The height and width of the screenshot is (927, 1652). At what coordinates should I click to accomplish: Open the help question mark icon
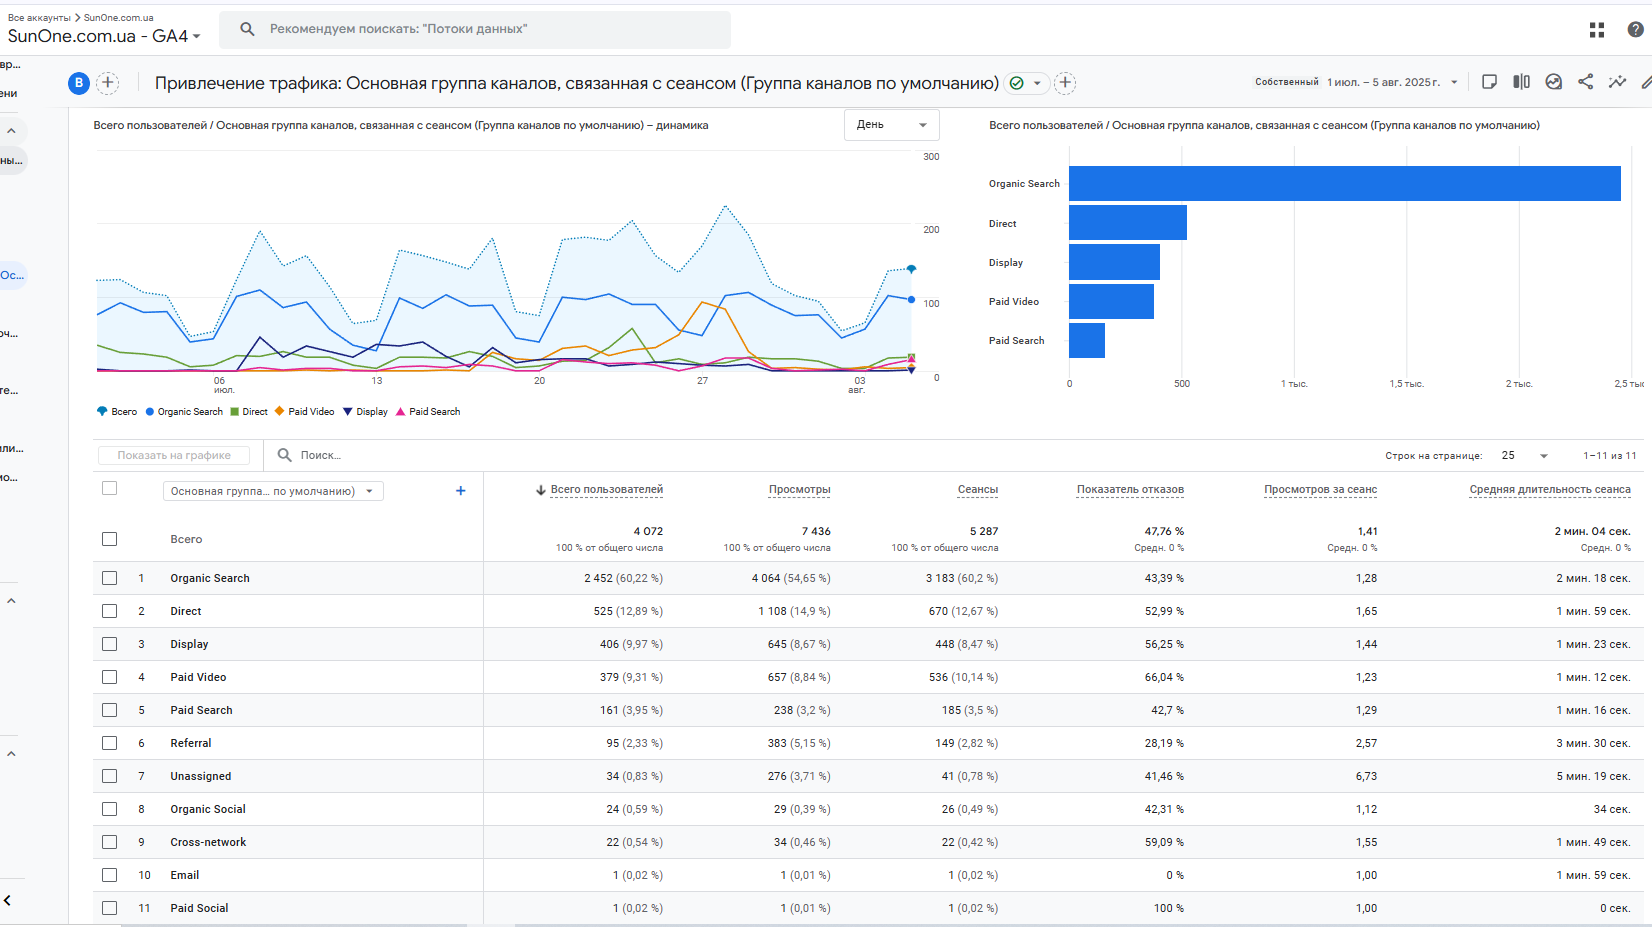pos(1636,30)
